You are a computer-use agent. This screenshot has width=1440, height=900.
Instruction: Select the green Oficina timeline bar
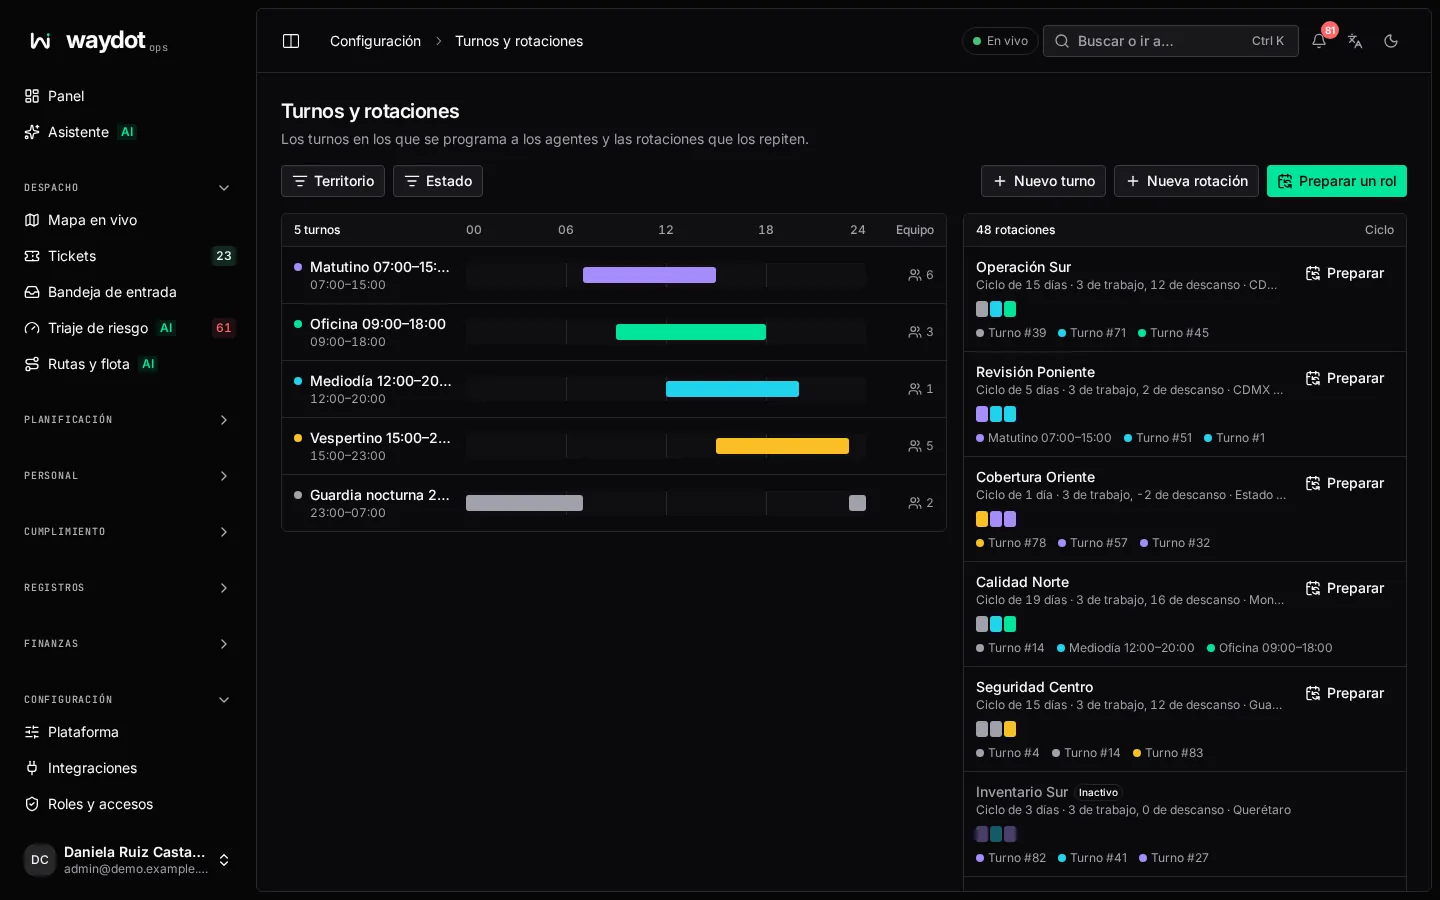pyautogui.click(x=691, y=332)
